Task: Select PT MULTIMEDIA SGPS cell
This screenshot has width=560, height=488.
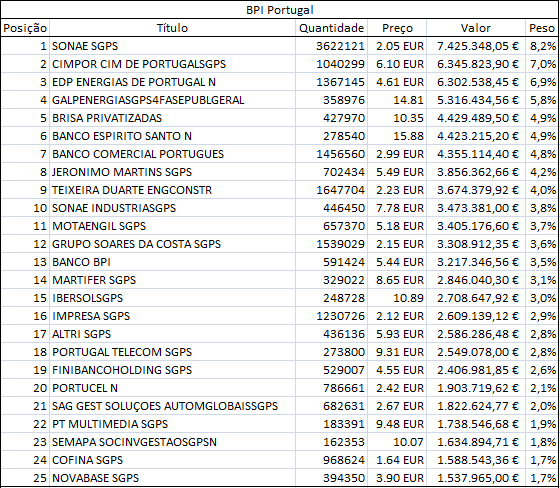Action: 172,424
